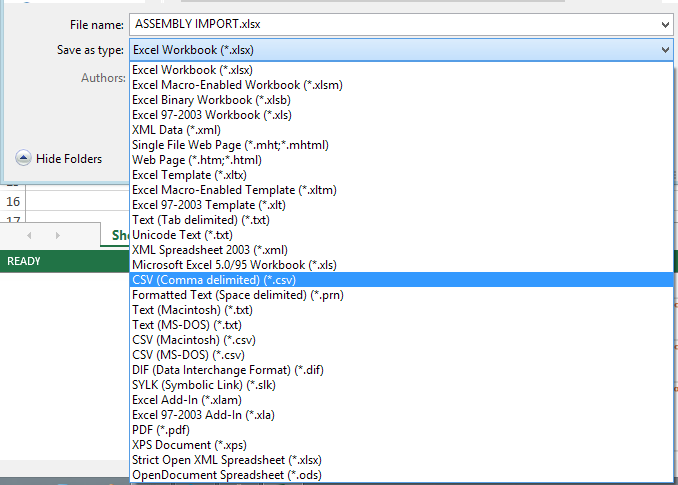Click the next sheet navigation arrow
678x485 pixels.
[56, 235]
